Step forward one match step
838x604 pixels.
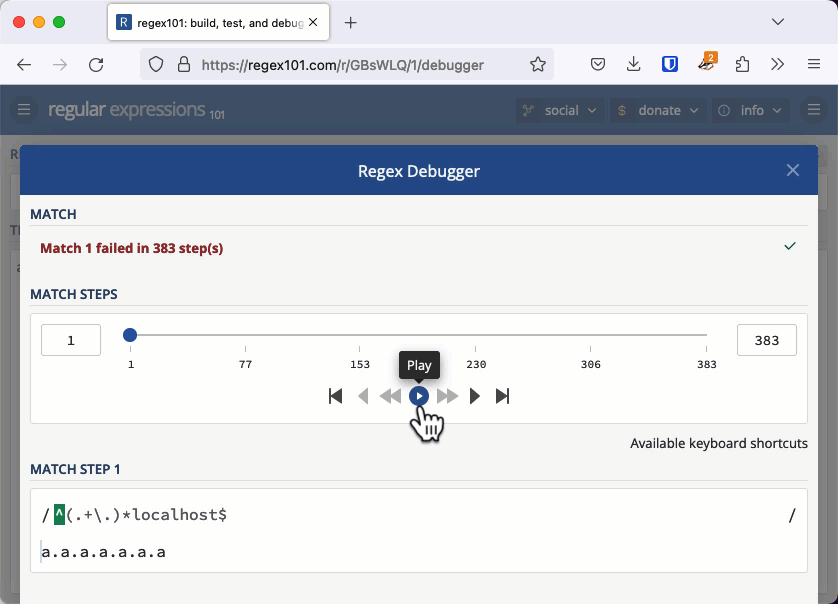[x=474, y=396]
